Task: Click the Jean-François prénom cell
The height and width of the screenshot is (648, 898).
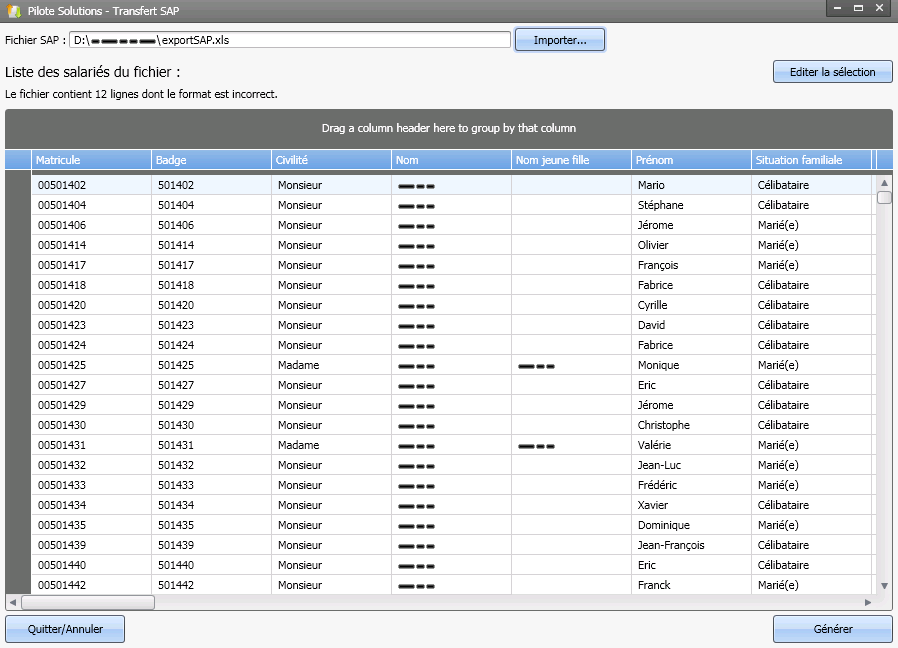Action: [671, 545]
